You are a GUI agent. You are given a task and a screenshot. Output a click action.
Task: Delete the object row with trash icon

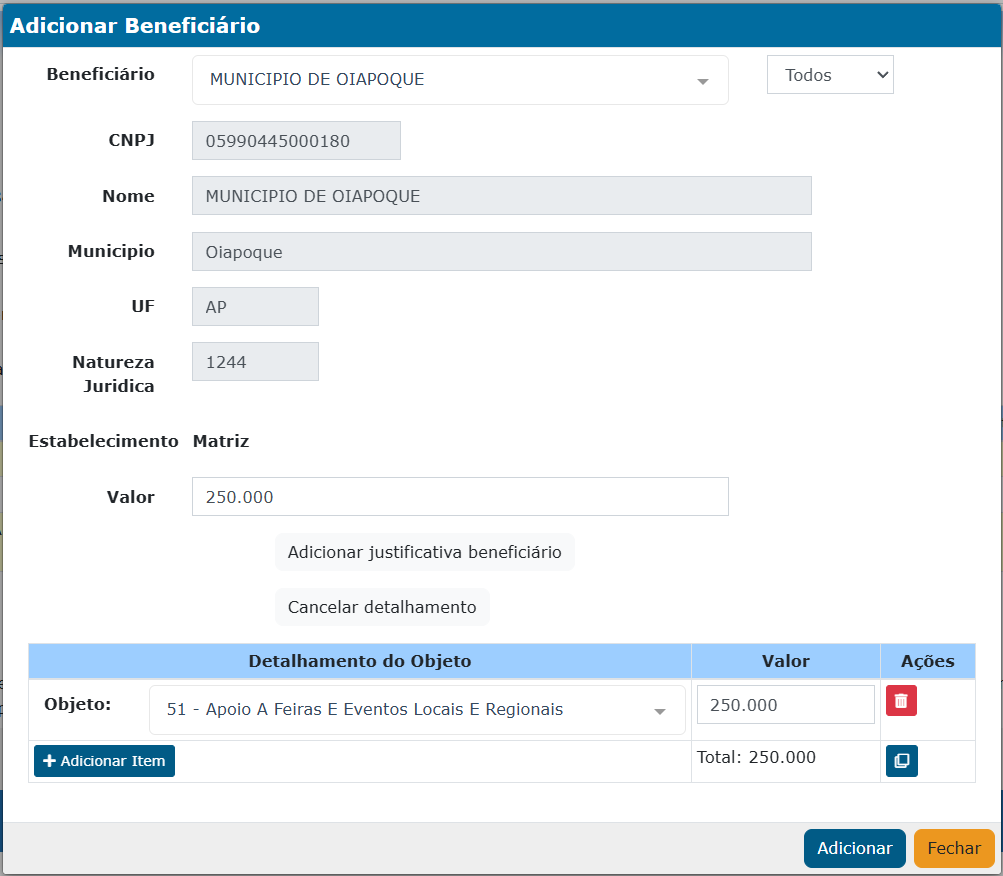[x=901, y=701]
